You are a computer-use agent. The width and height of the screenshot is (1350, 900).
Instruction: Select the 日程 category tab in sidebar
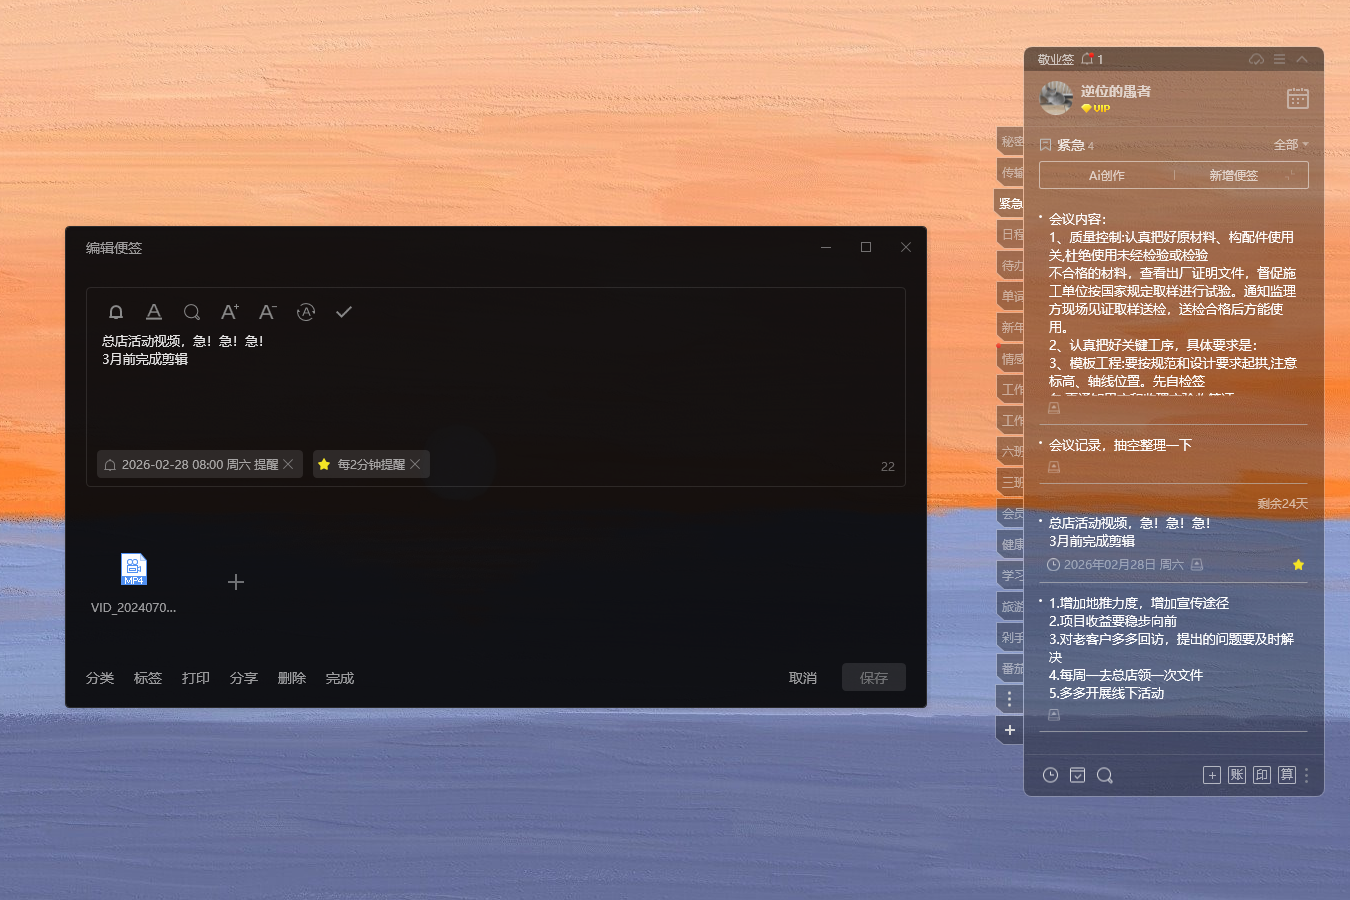[1011, 234]
